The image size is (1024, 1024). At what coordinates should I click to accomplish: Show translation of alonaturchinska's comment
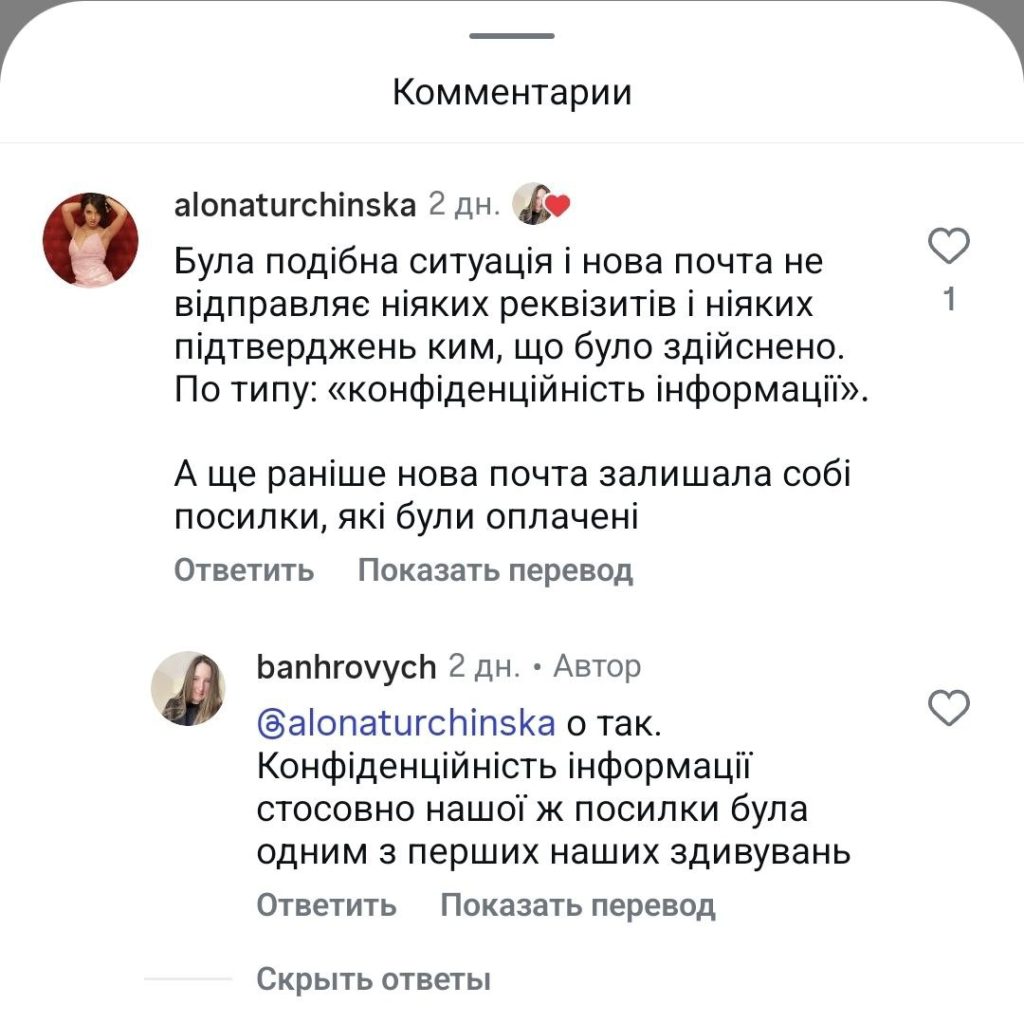[x=495, y=571]
